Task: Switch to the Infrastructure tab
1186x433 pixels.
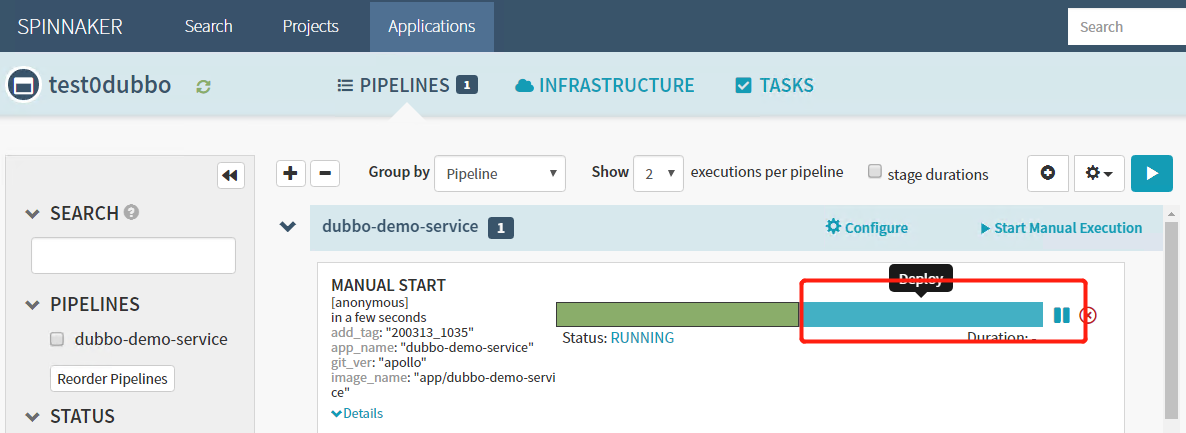Action: click(604, 85)
